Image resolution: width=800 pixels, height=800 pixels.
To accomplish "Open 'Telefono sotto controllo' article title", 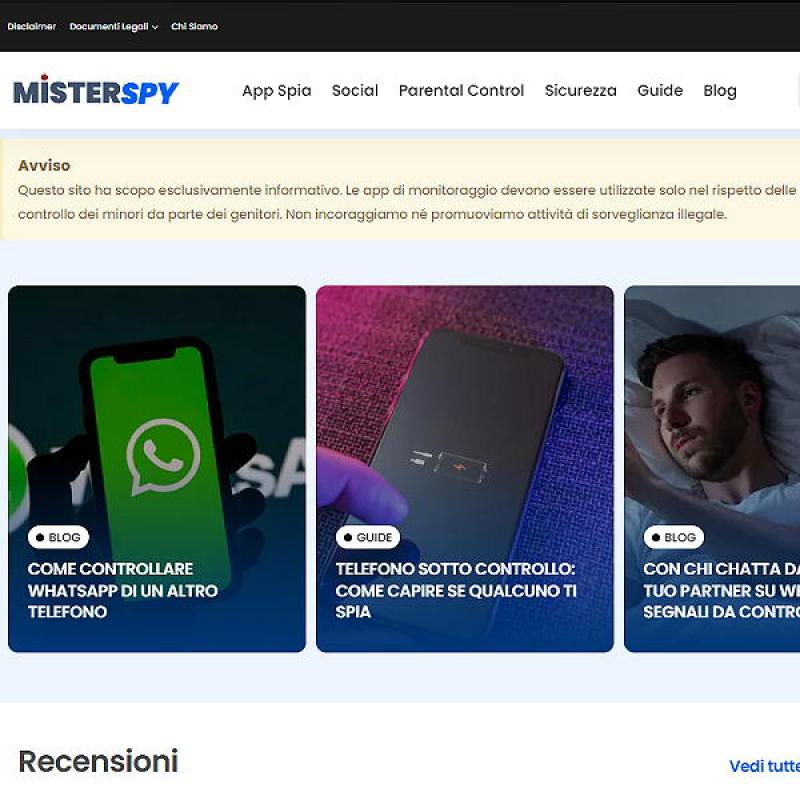I will (x=456, y=590).
